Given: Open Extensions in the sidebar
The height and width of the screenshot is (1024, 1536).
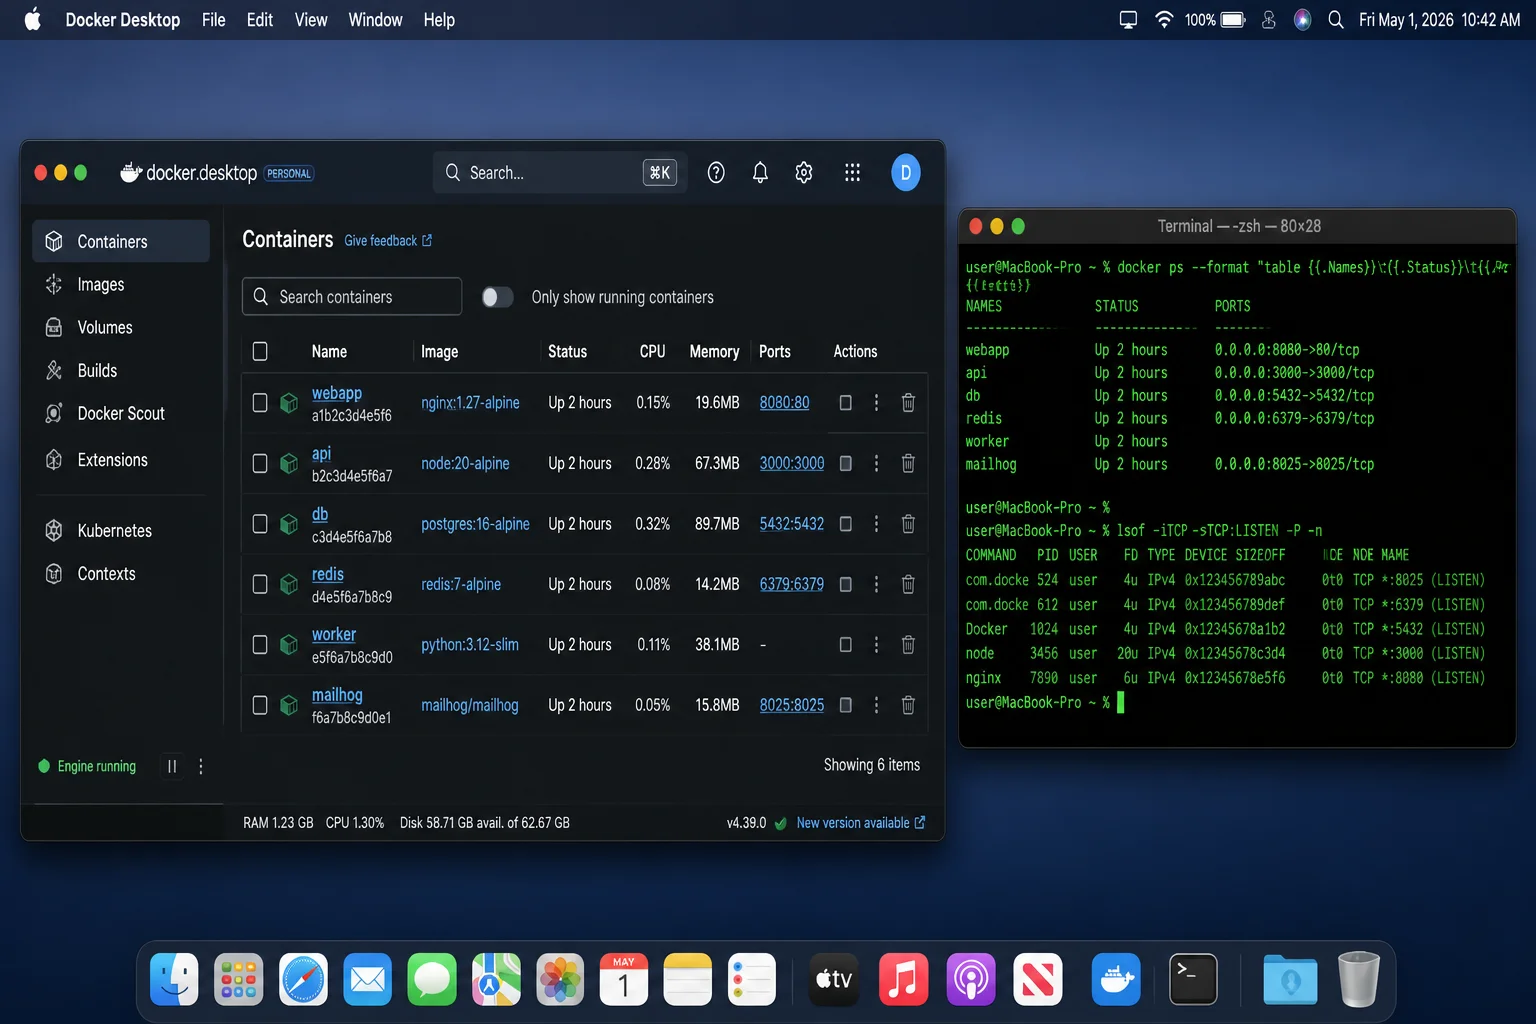Looking at the screenshot, I should (x=121, y=460).
